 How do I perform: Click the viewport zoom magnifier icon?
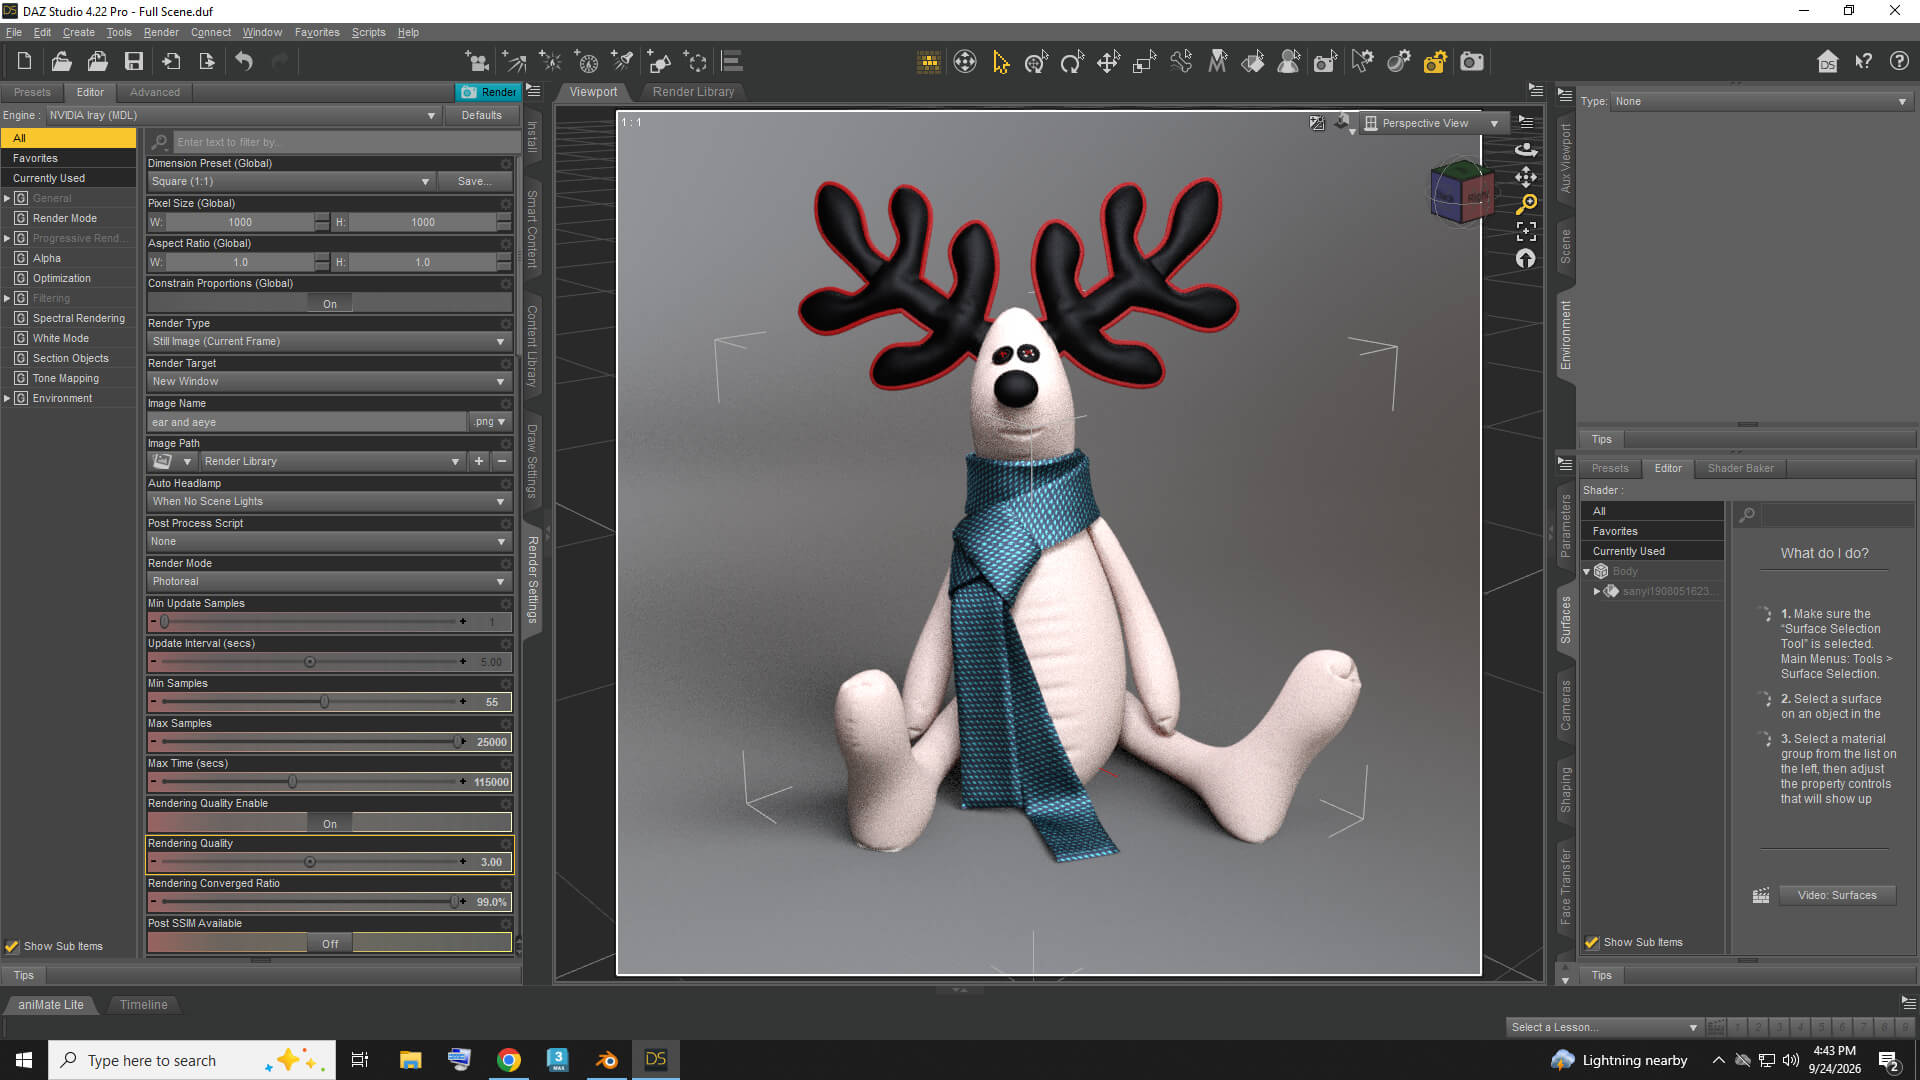[x=1526, y=204]
